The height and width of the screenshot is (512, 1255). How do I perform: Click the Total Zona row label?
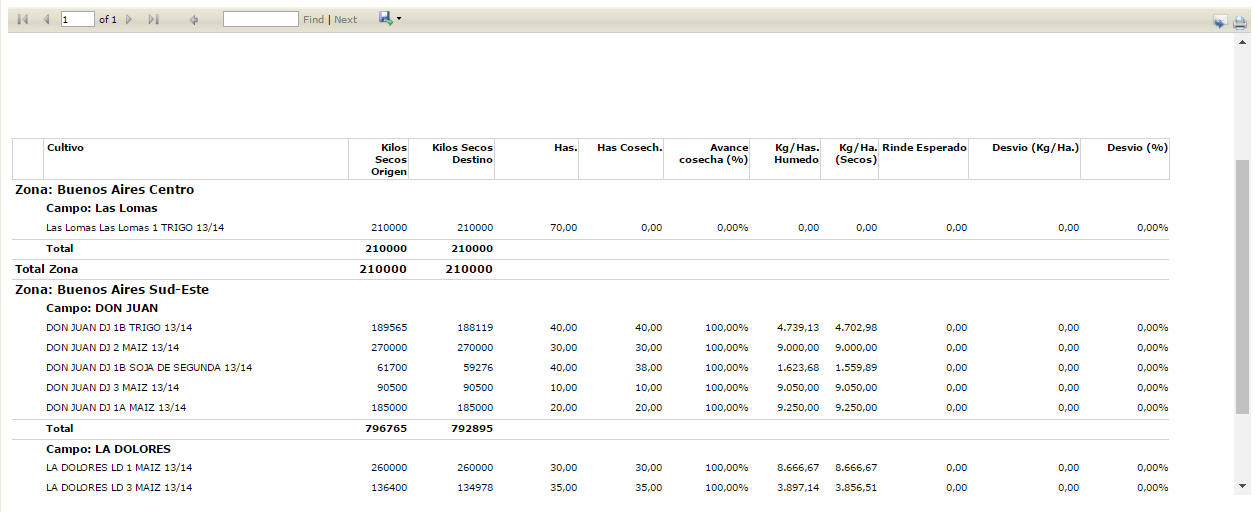46,269
